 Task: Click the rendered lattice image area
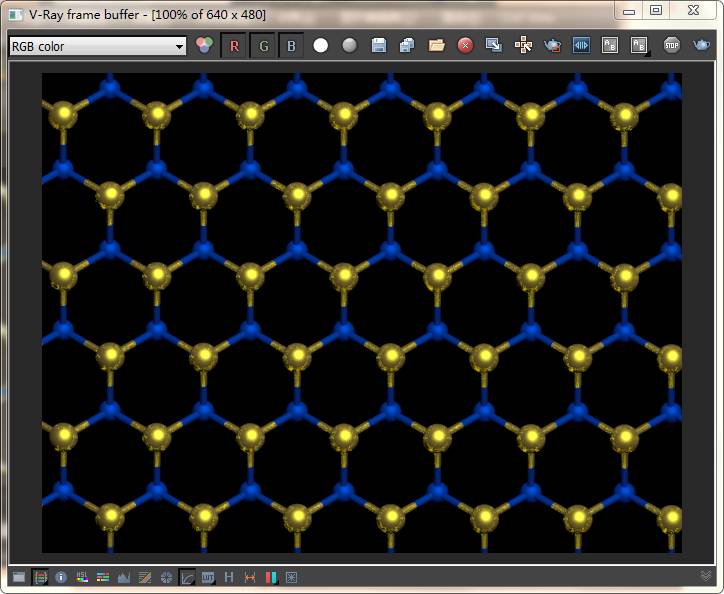(x=361, y=312)
